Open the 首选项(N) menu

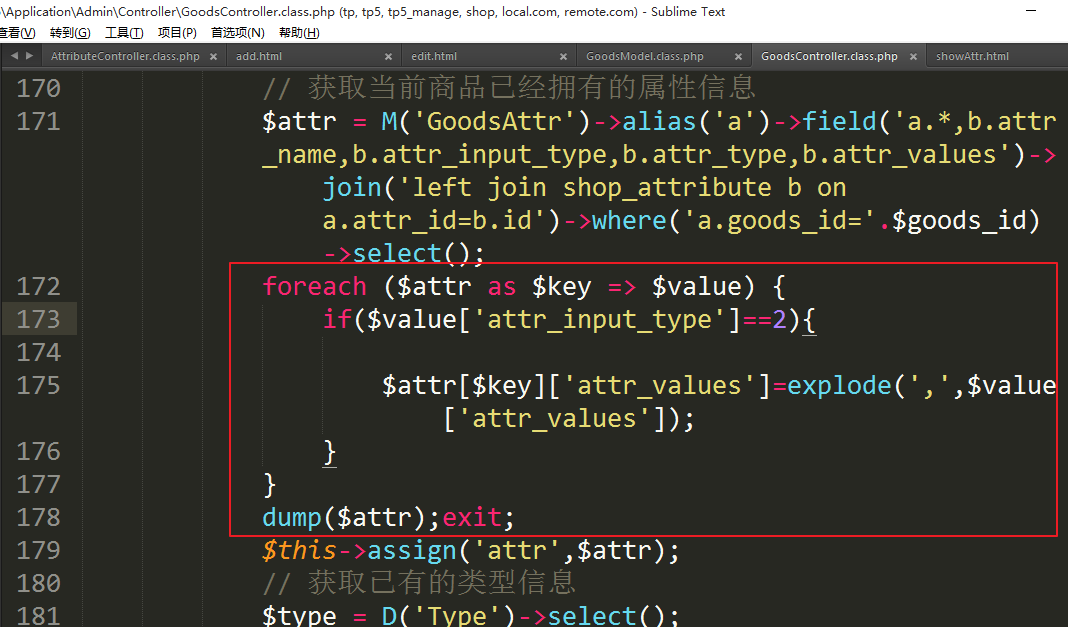(x=237, y=33)
